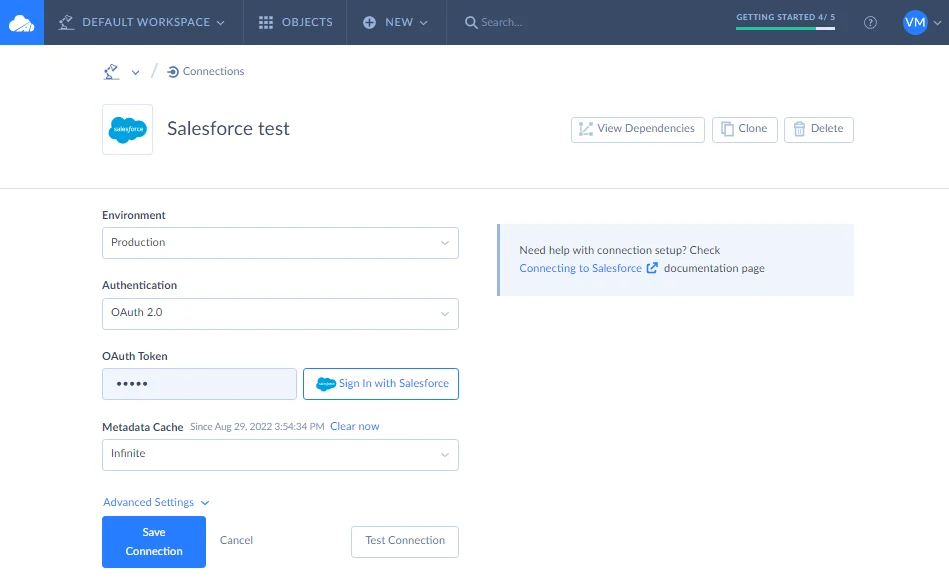Click the Metadata Cache since timestamp text

tap(257, 427)
